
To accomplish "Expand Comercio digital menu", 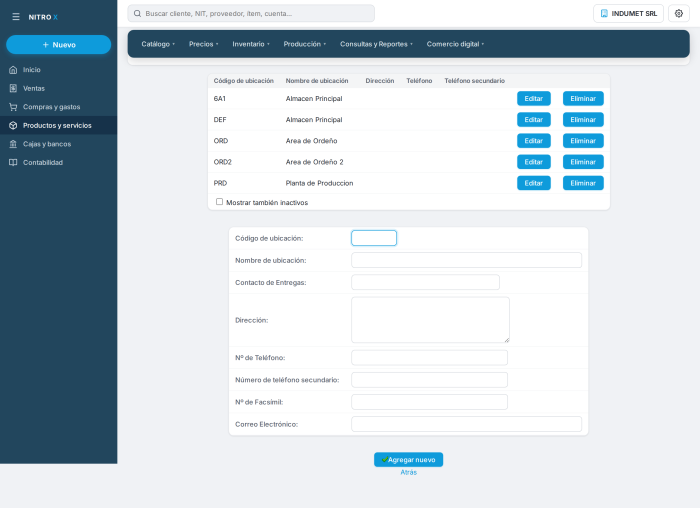I will click(x=455, y=44).
